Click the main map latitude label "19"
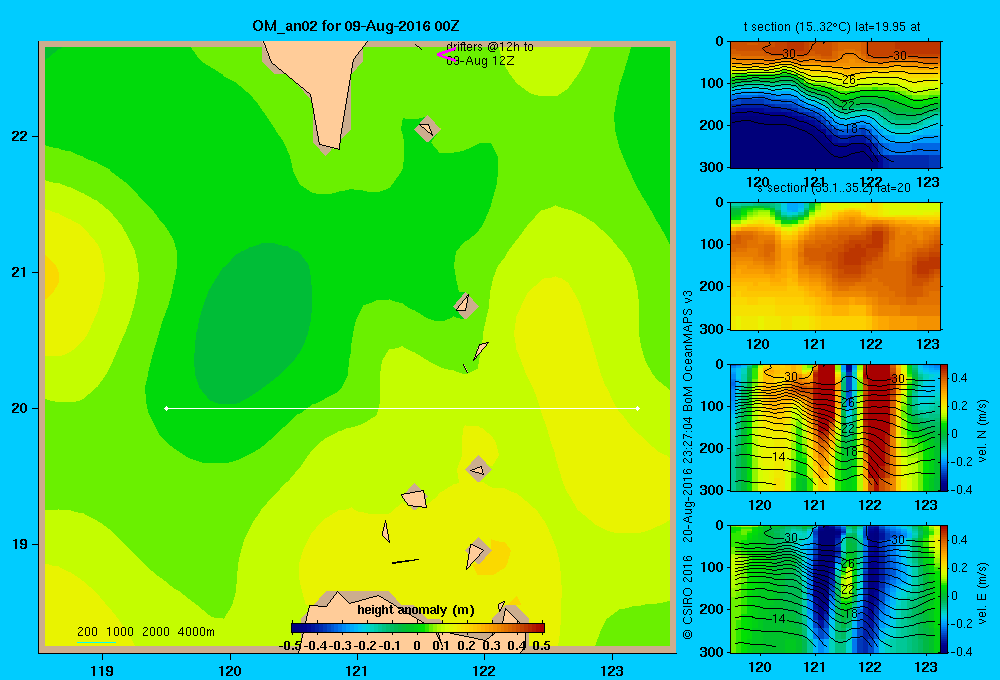Screen dimensions: 1000x680 click(x=20, y=544)
